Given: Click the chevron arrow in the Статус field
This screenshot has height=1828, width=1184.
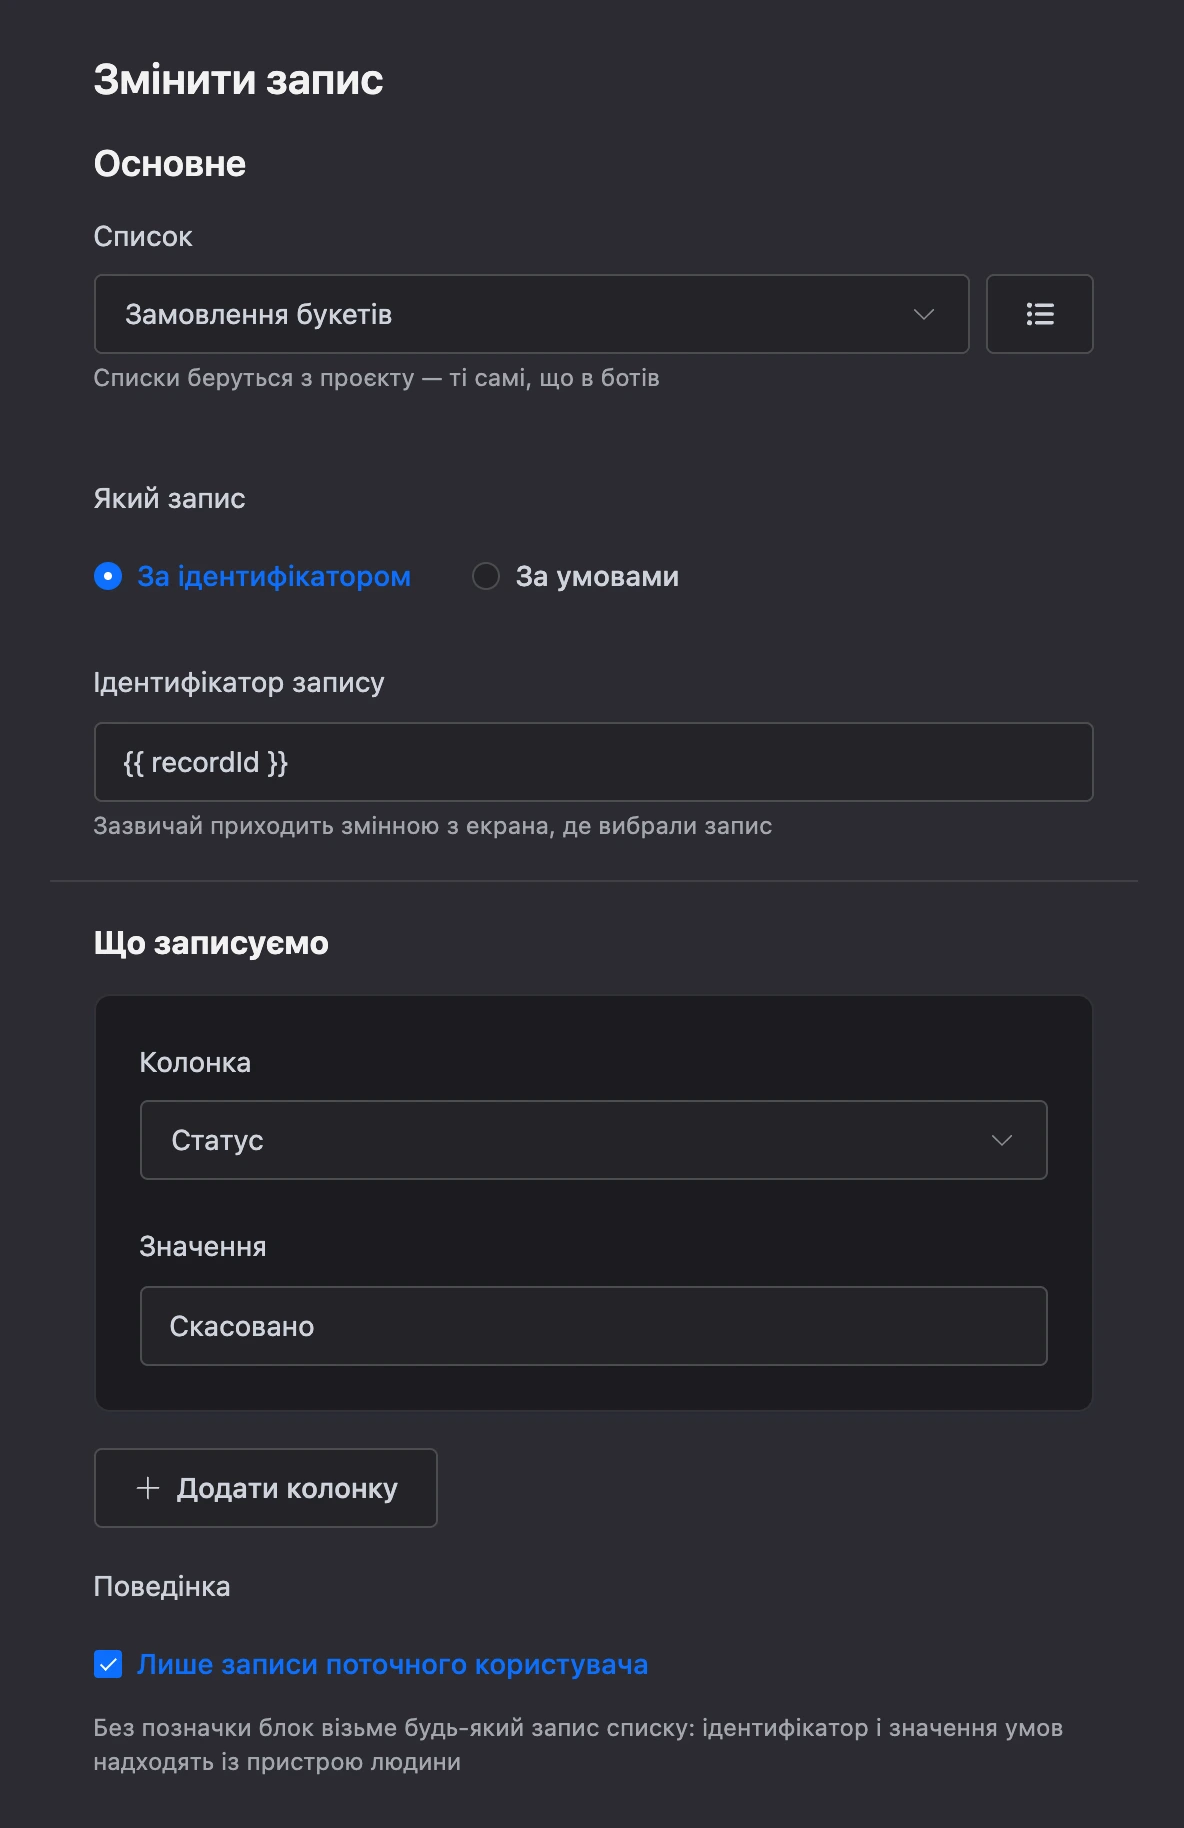Looking at the screenshot, I should (1002, 1140).
